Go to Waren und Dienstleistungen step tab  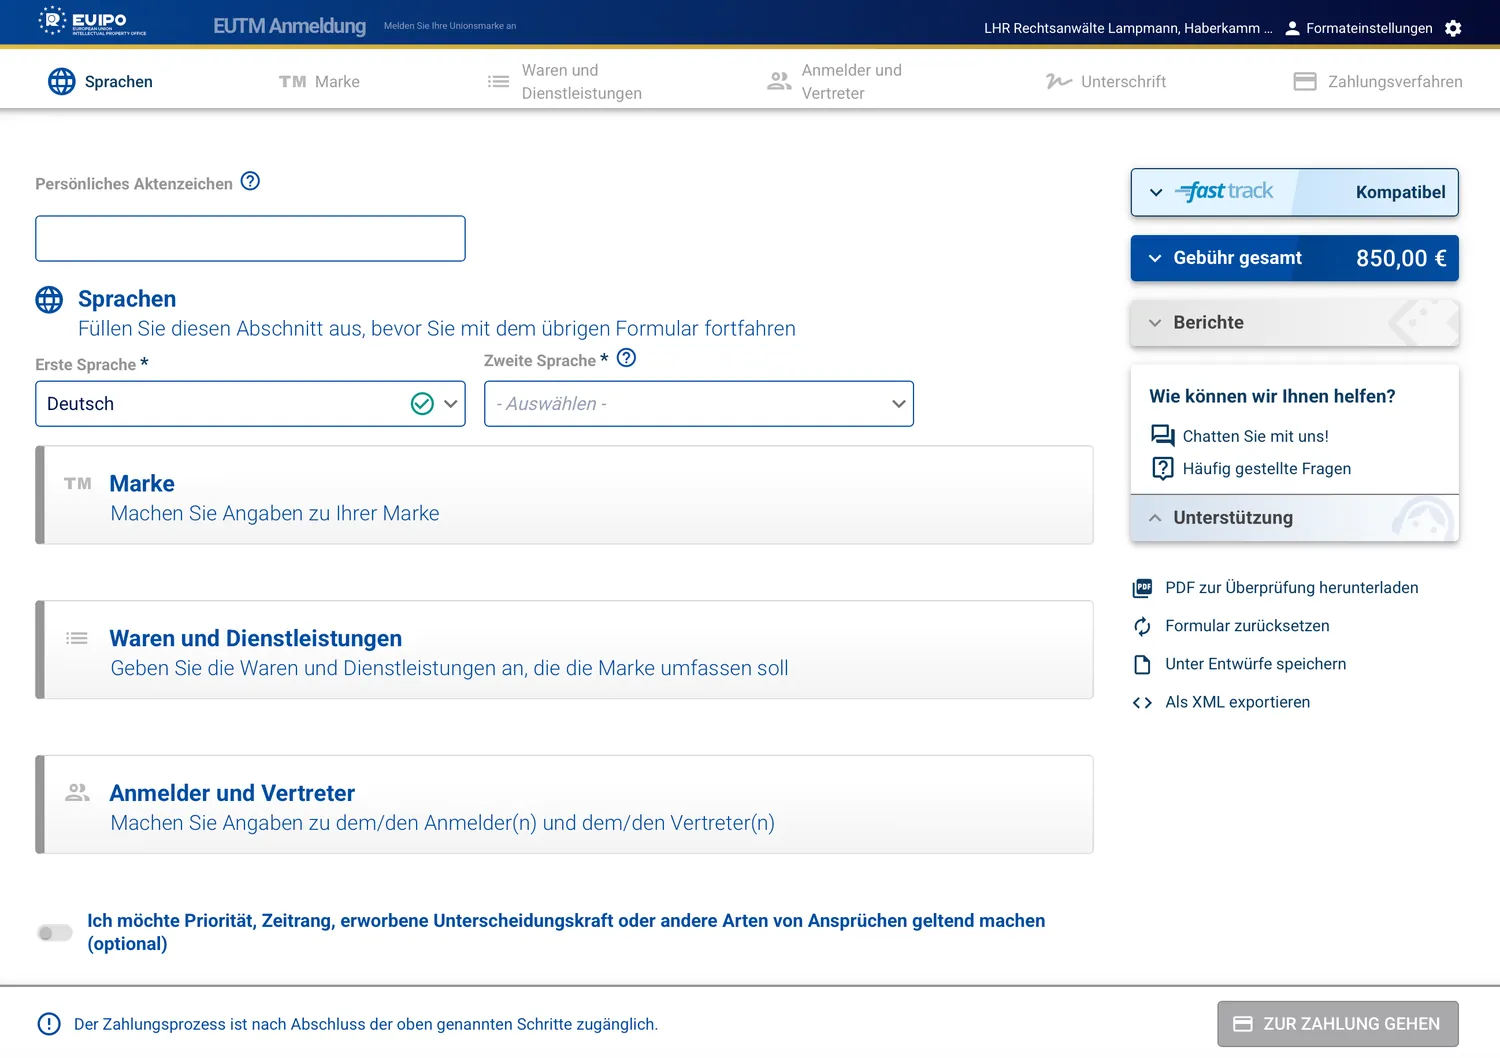point(564,82)
